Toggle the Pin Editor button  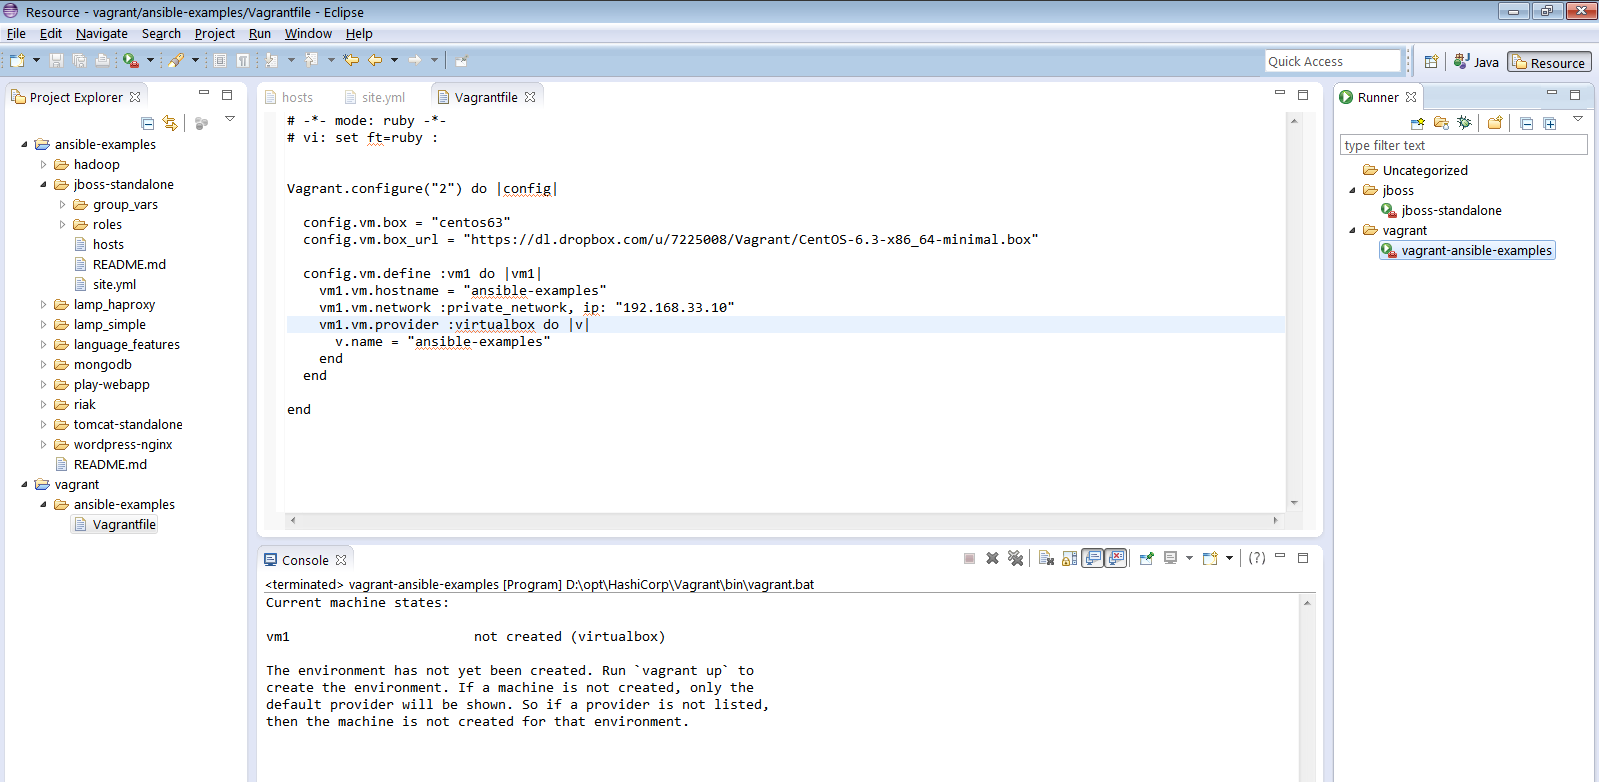click(461, 61)
